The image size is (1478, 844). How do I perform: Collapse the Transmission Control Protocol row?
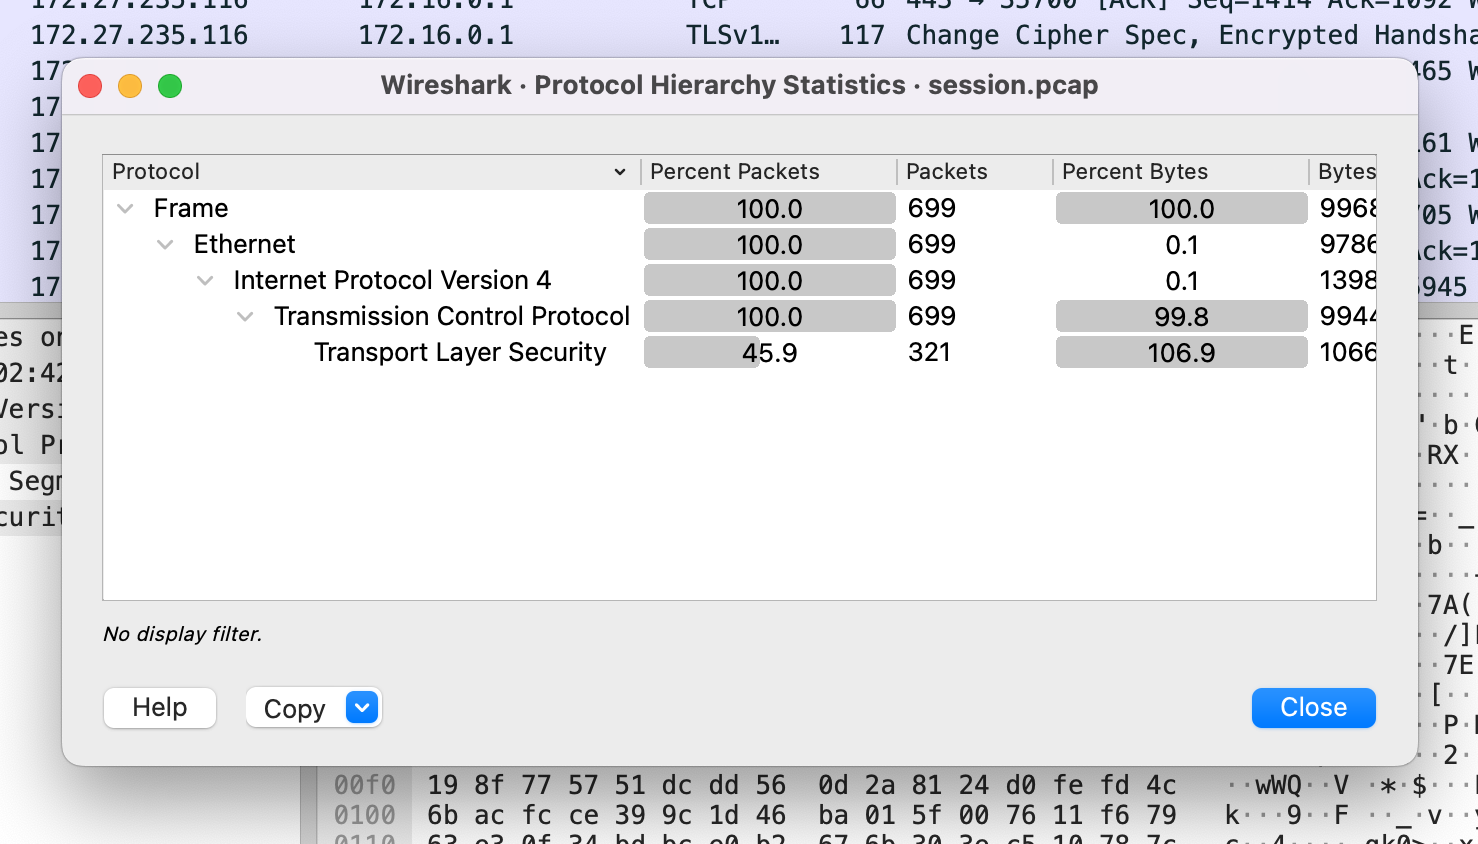[245, 316]
